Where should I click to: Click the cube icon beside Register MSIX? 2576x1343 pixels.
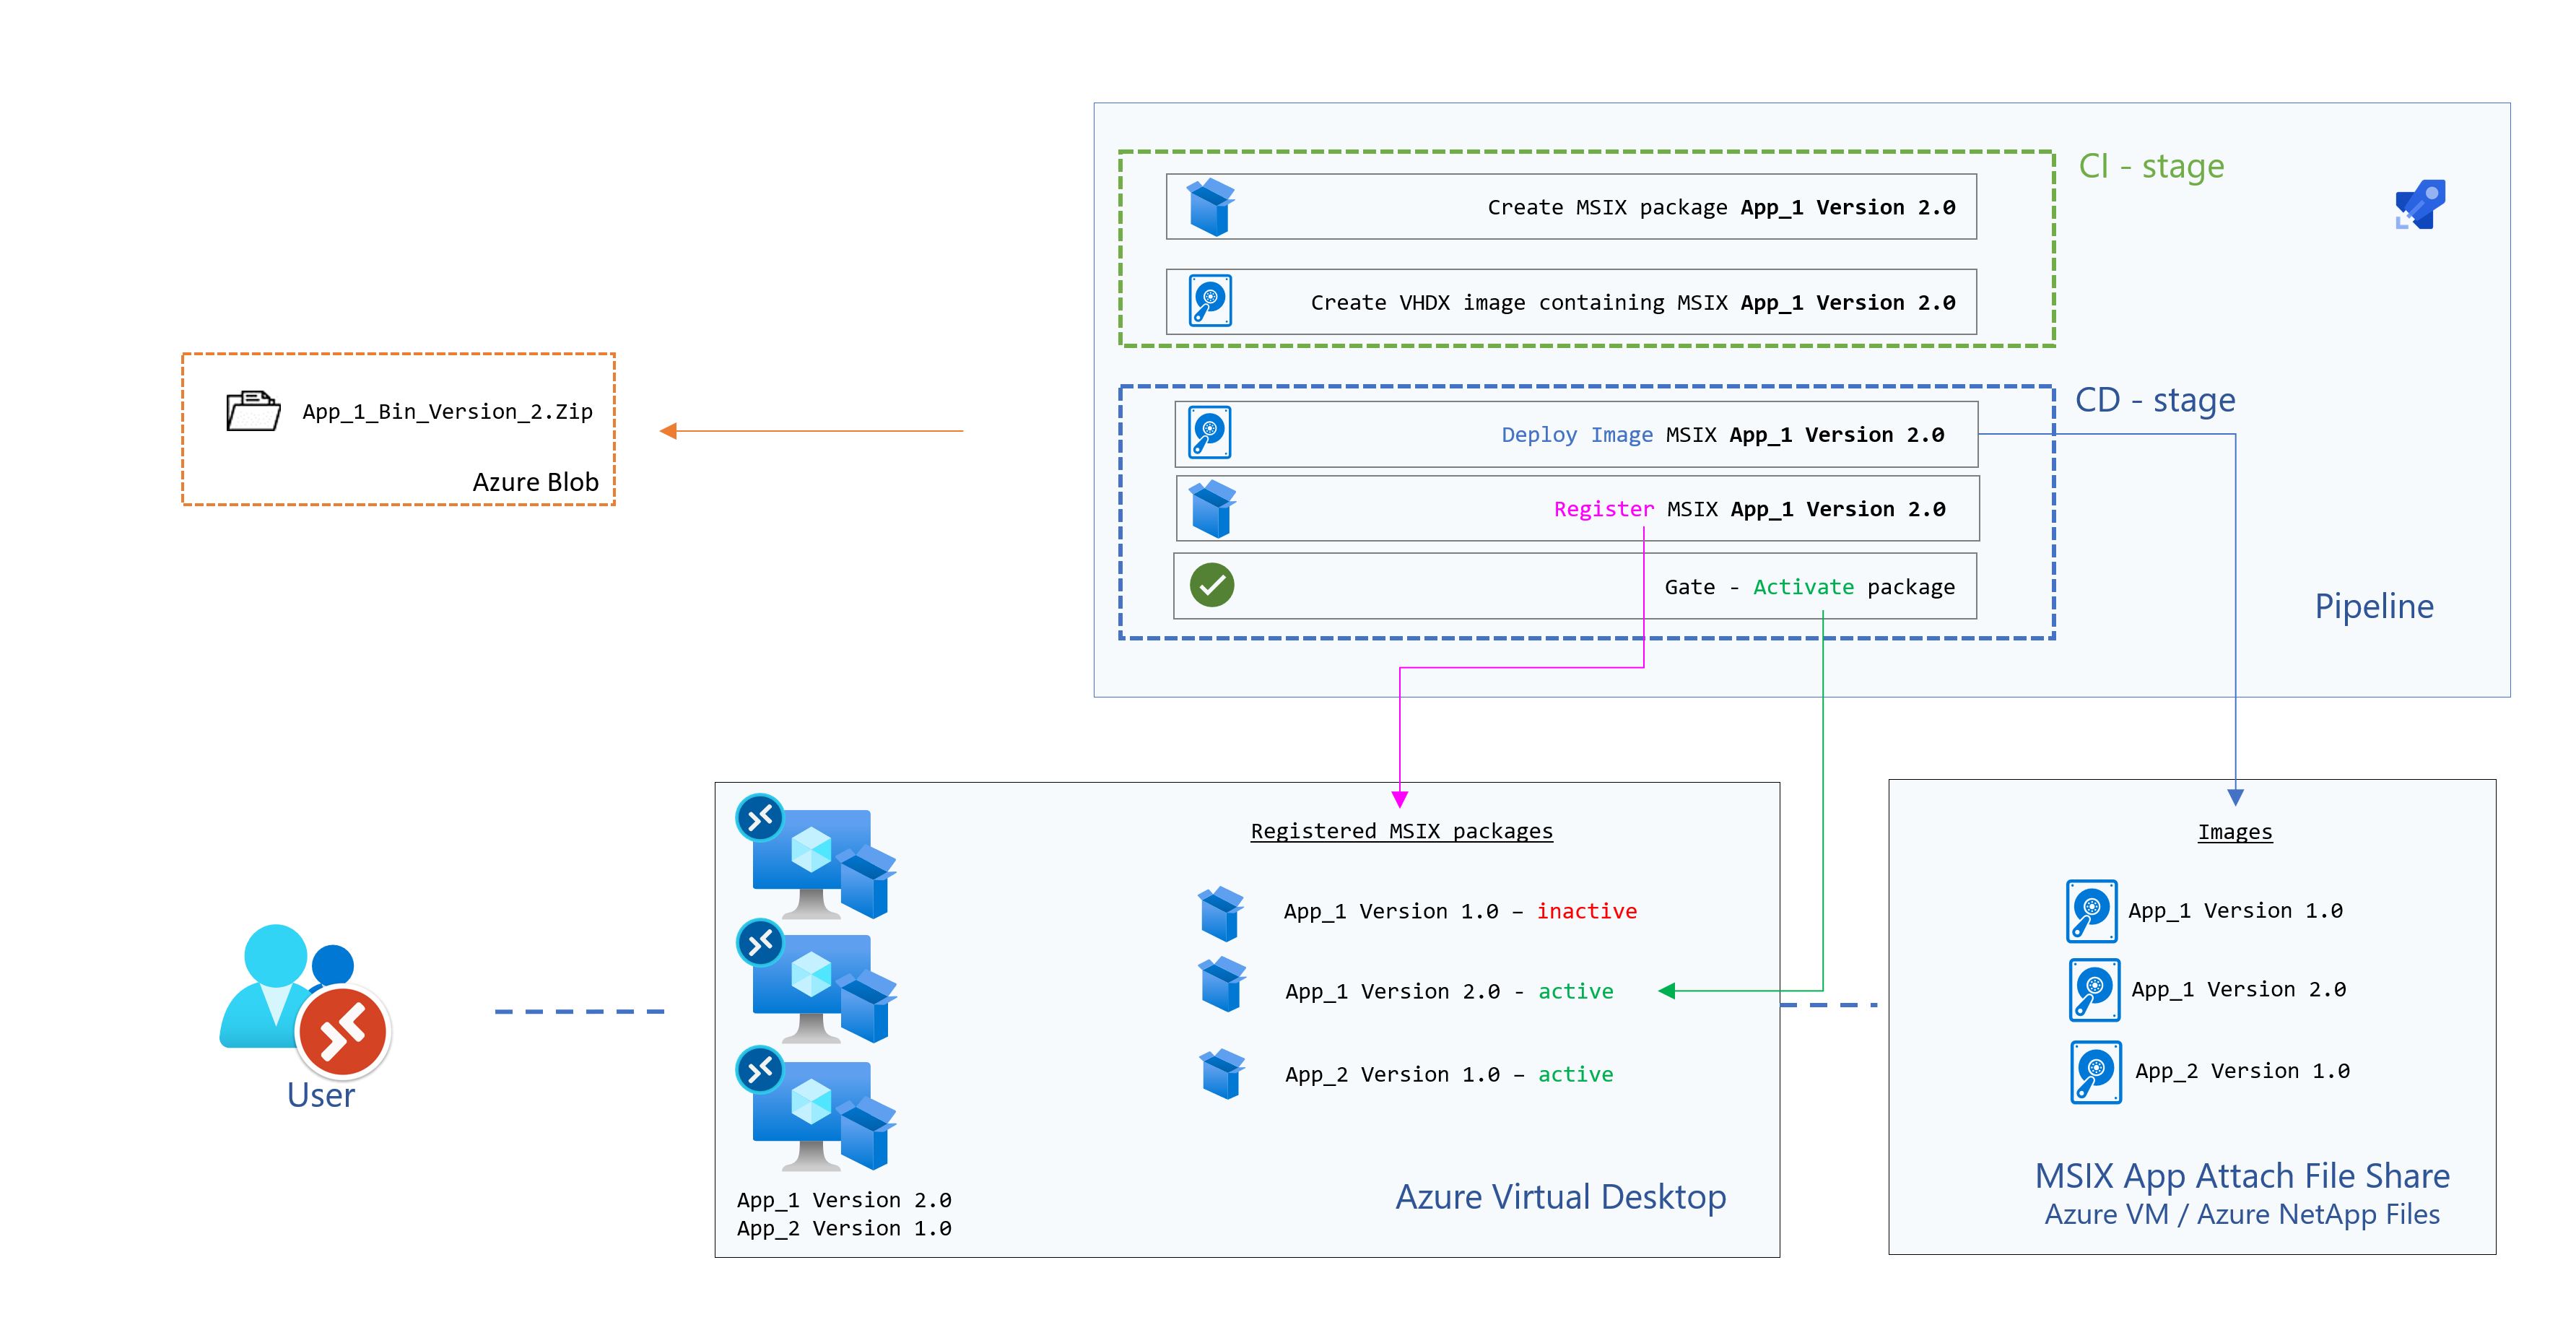(1213, 508)
